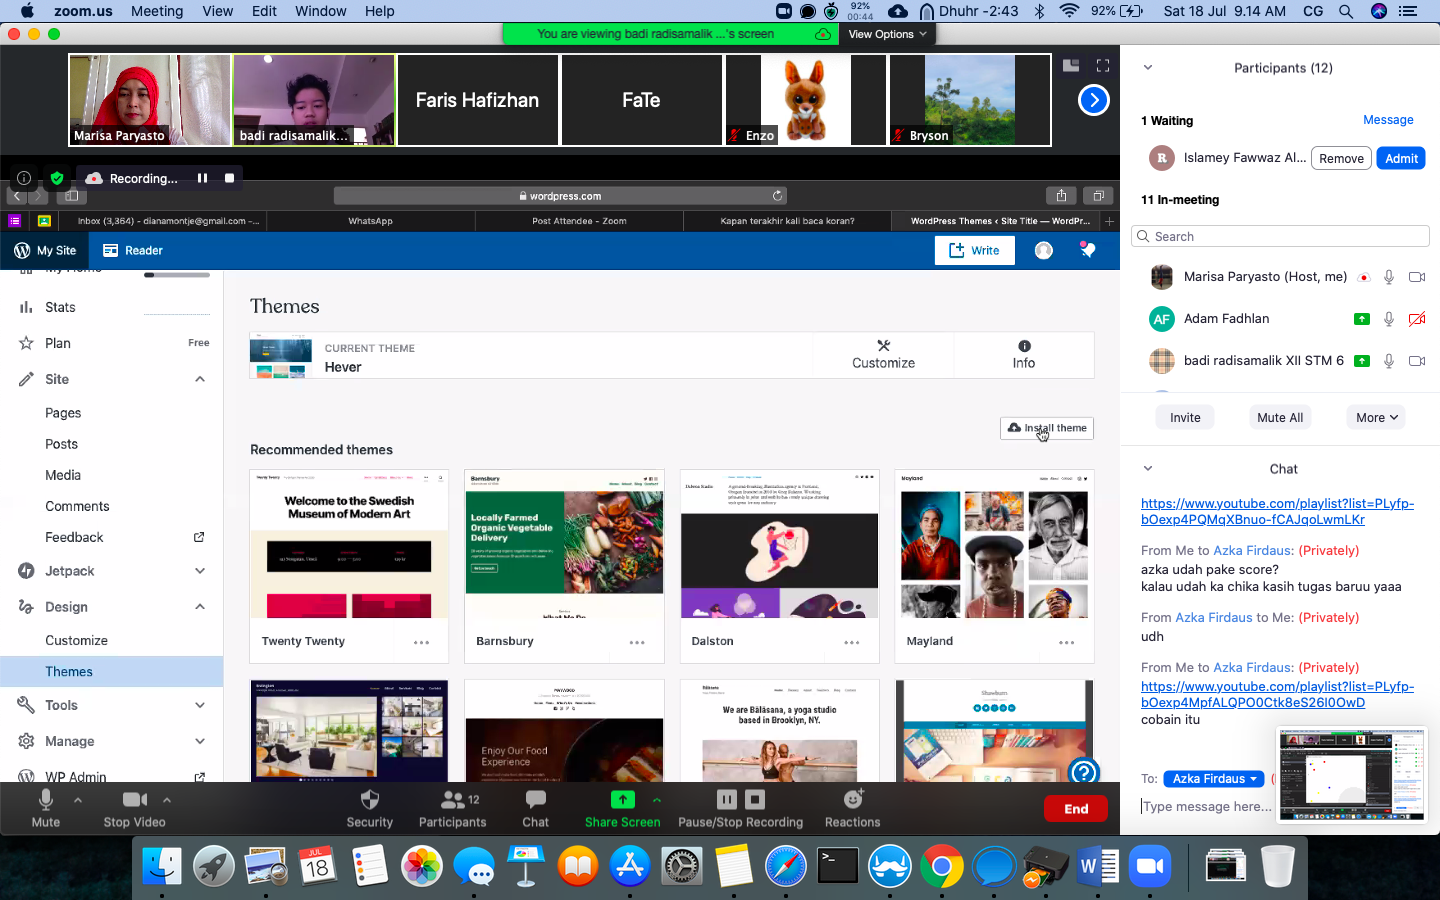
Task: Open video options arrow next to Stop Video
Action: 166,799
